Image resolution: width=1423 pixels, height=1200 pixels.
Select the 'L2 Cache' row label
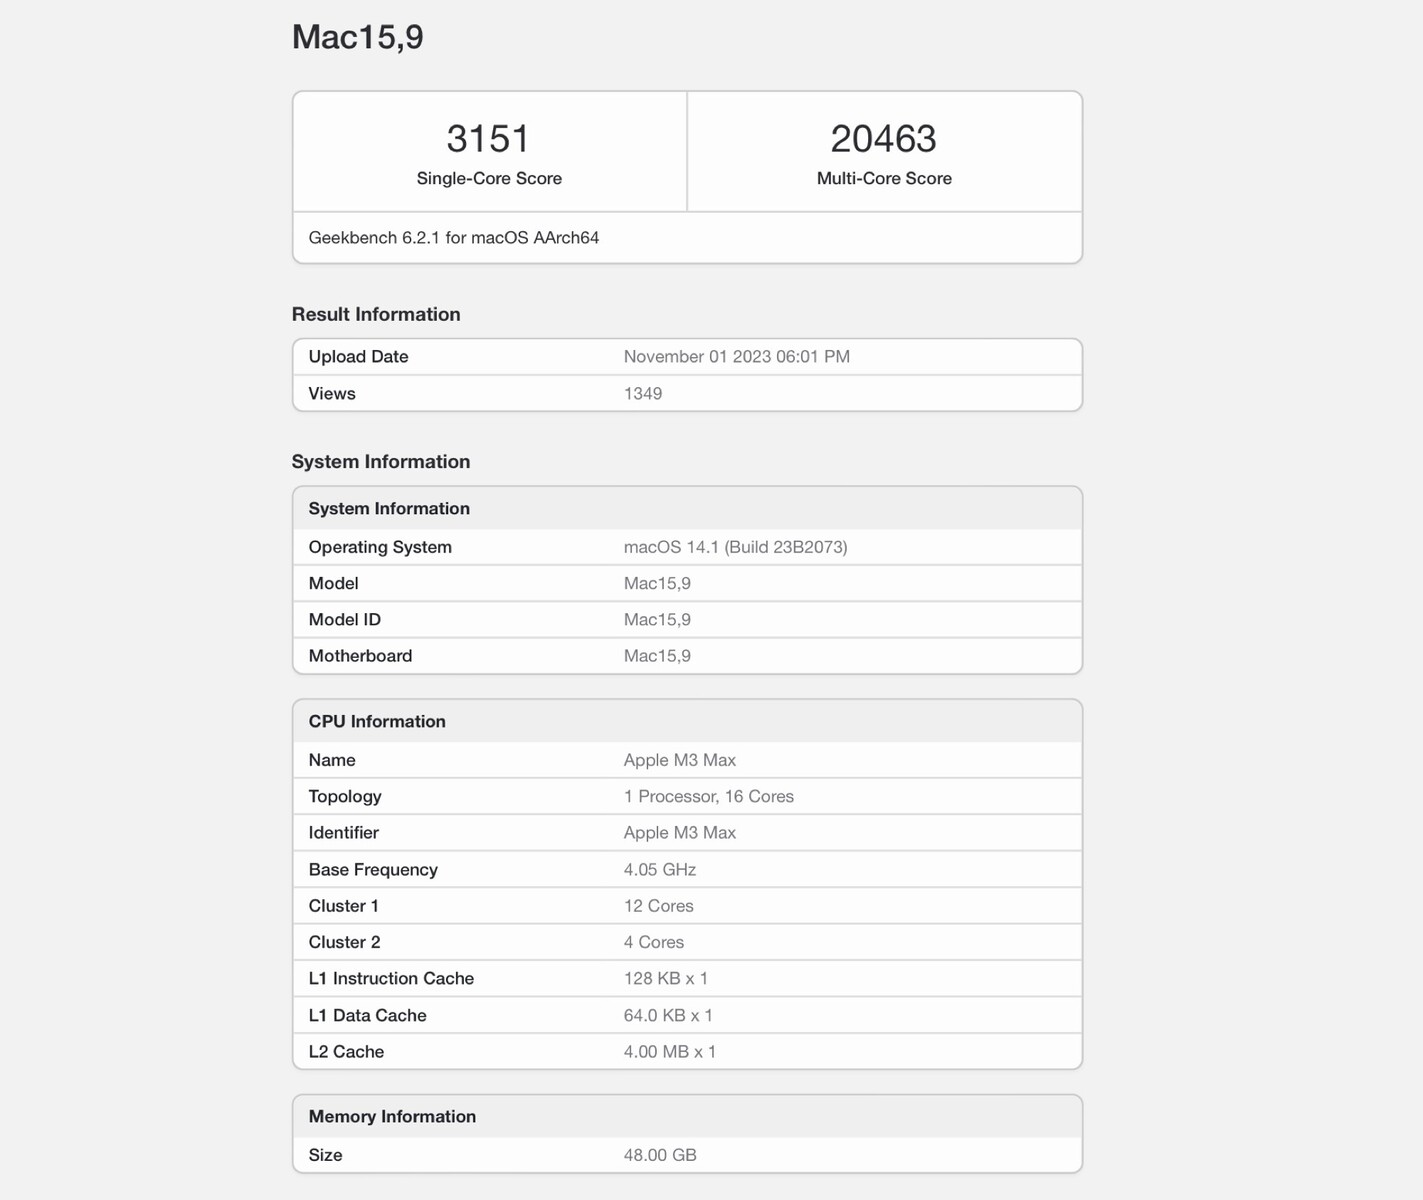(346, 1052)
